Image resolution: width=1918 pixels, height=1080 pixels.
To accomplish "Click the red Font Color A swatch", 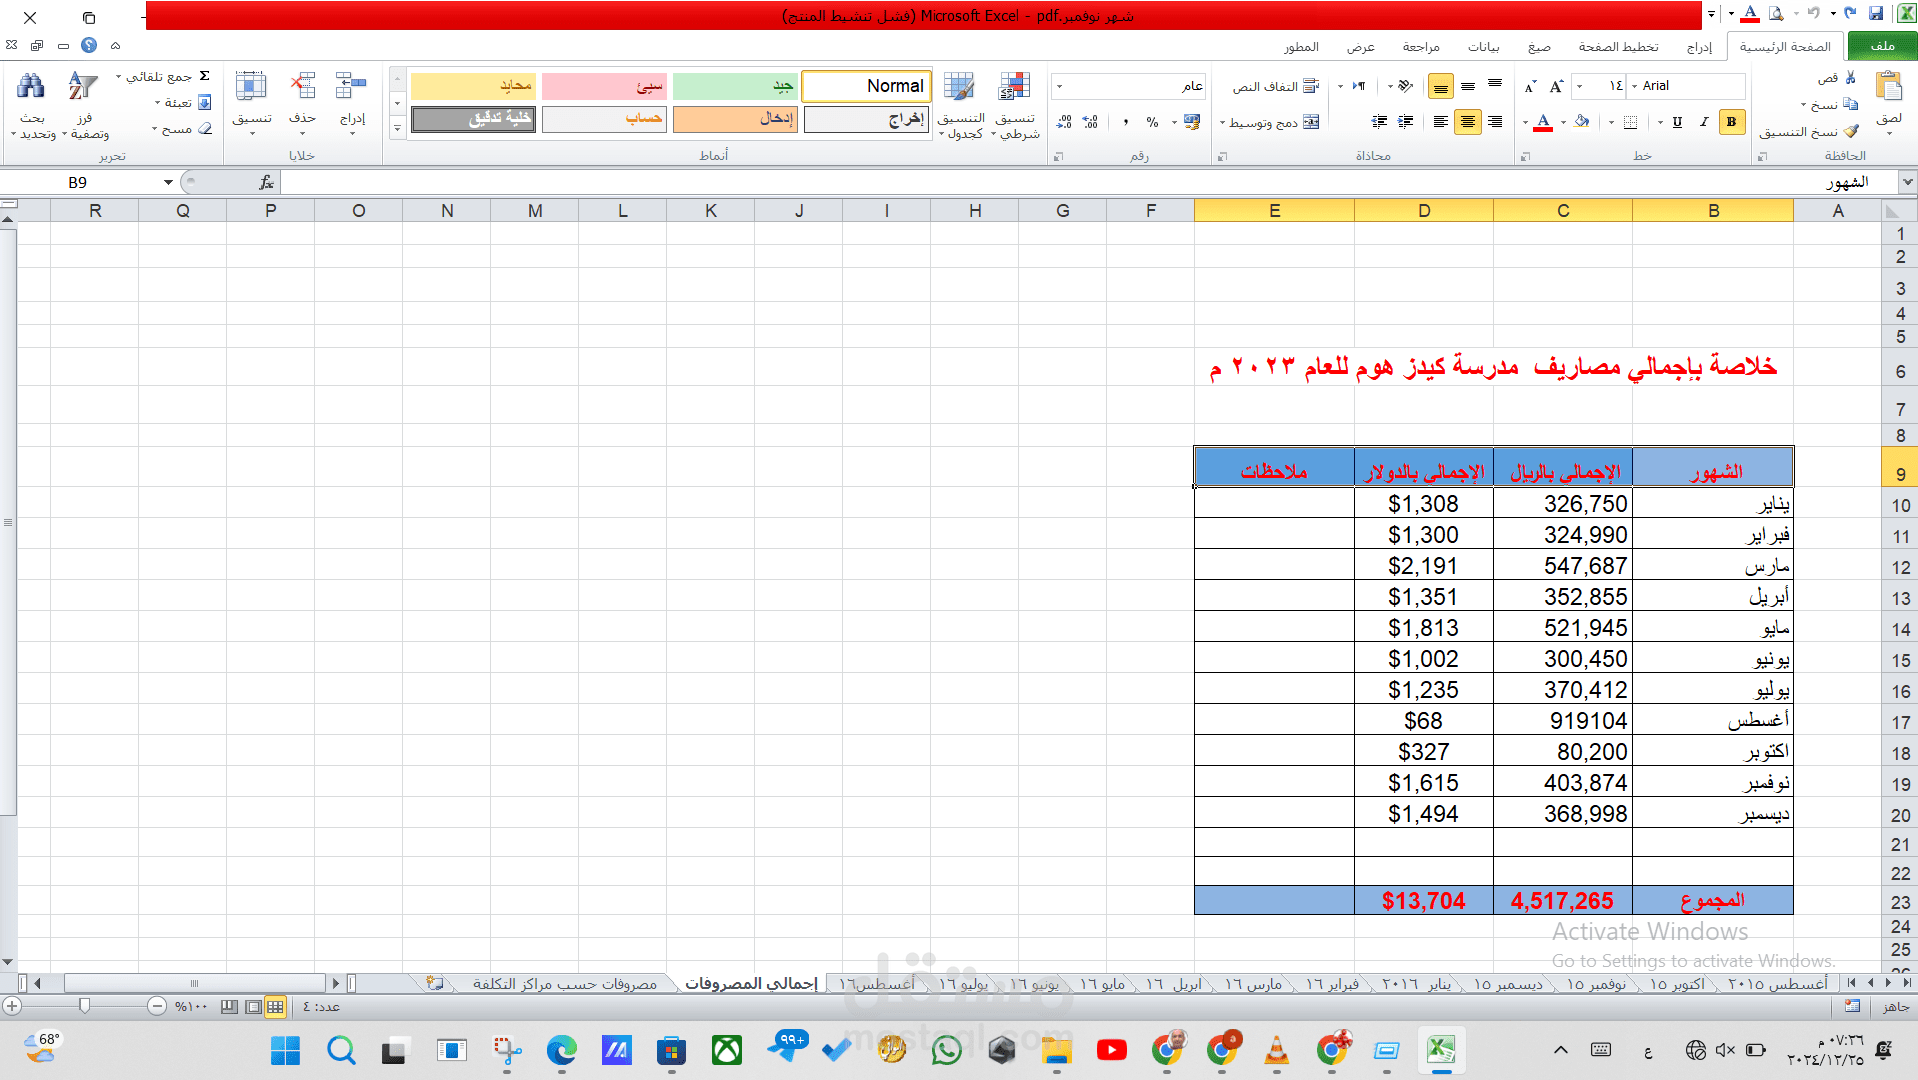I will point(1543,122).
